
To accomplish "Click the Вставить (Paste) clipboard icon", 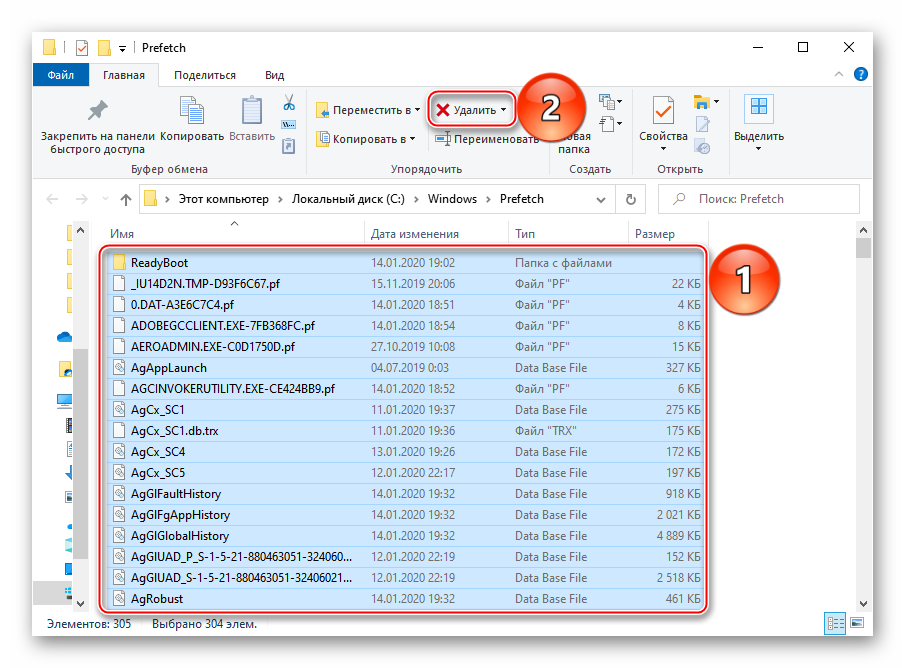I will [x=252, y=112].
